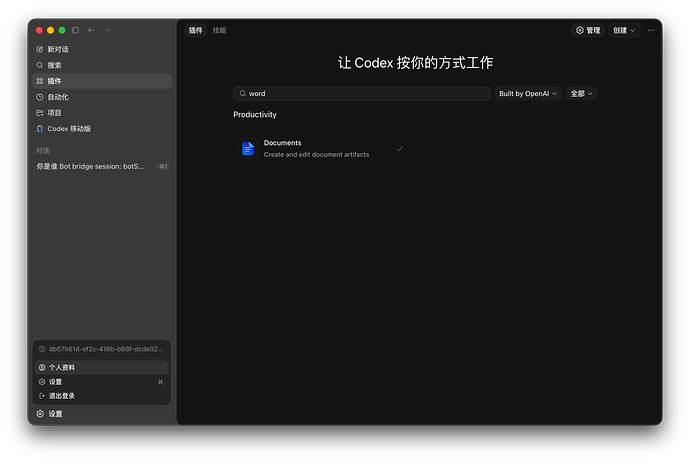Screen dimensions: 690x461
Task: Open 项目 in the sidebar
Action: point(102,113)
